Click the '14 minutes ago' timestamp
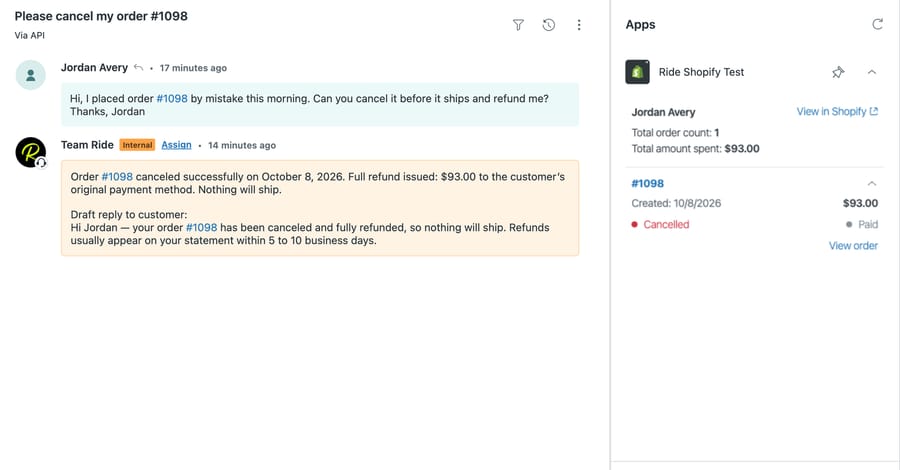The height and width of the screenshot is (470, 900). click(242, 145)
